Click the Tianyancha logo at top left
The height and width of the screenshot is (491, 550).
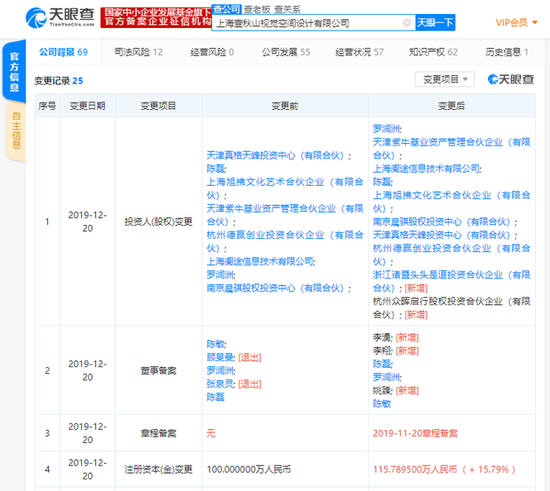(x=60, y=18)
